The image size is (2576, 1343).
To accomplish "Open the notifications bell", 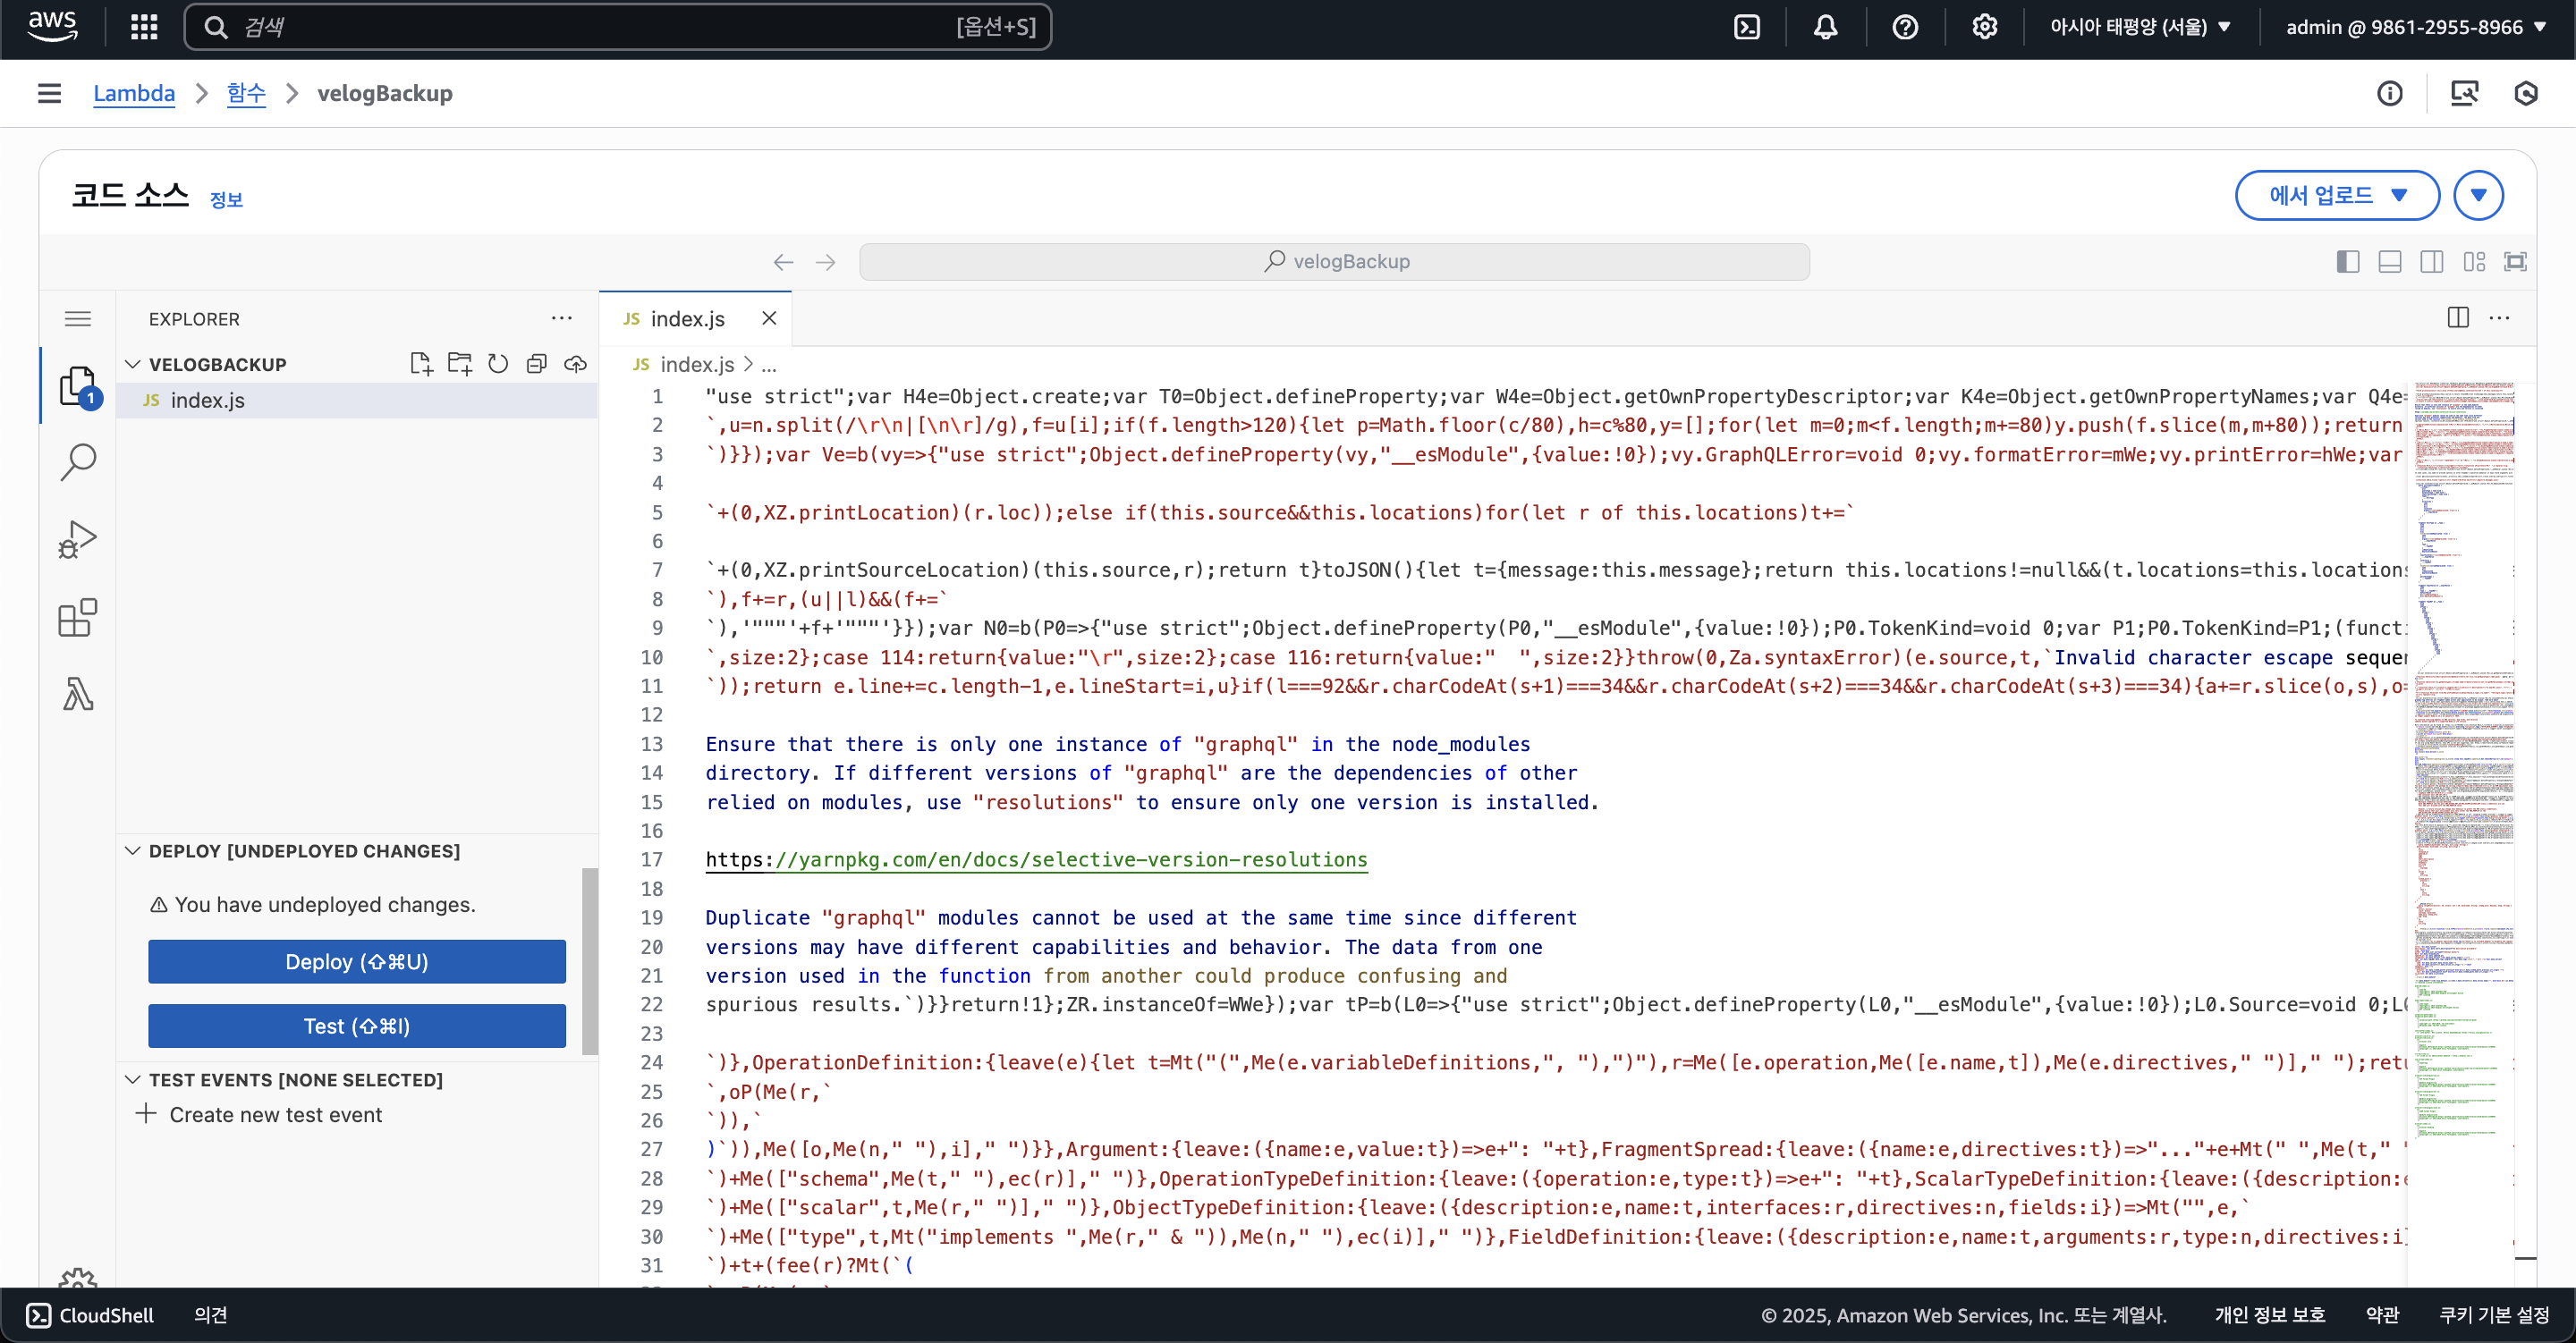I will pyautogui.click(x=1825, y=27).
